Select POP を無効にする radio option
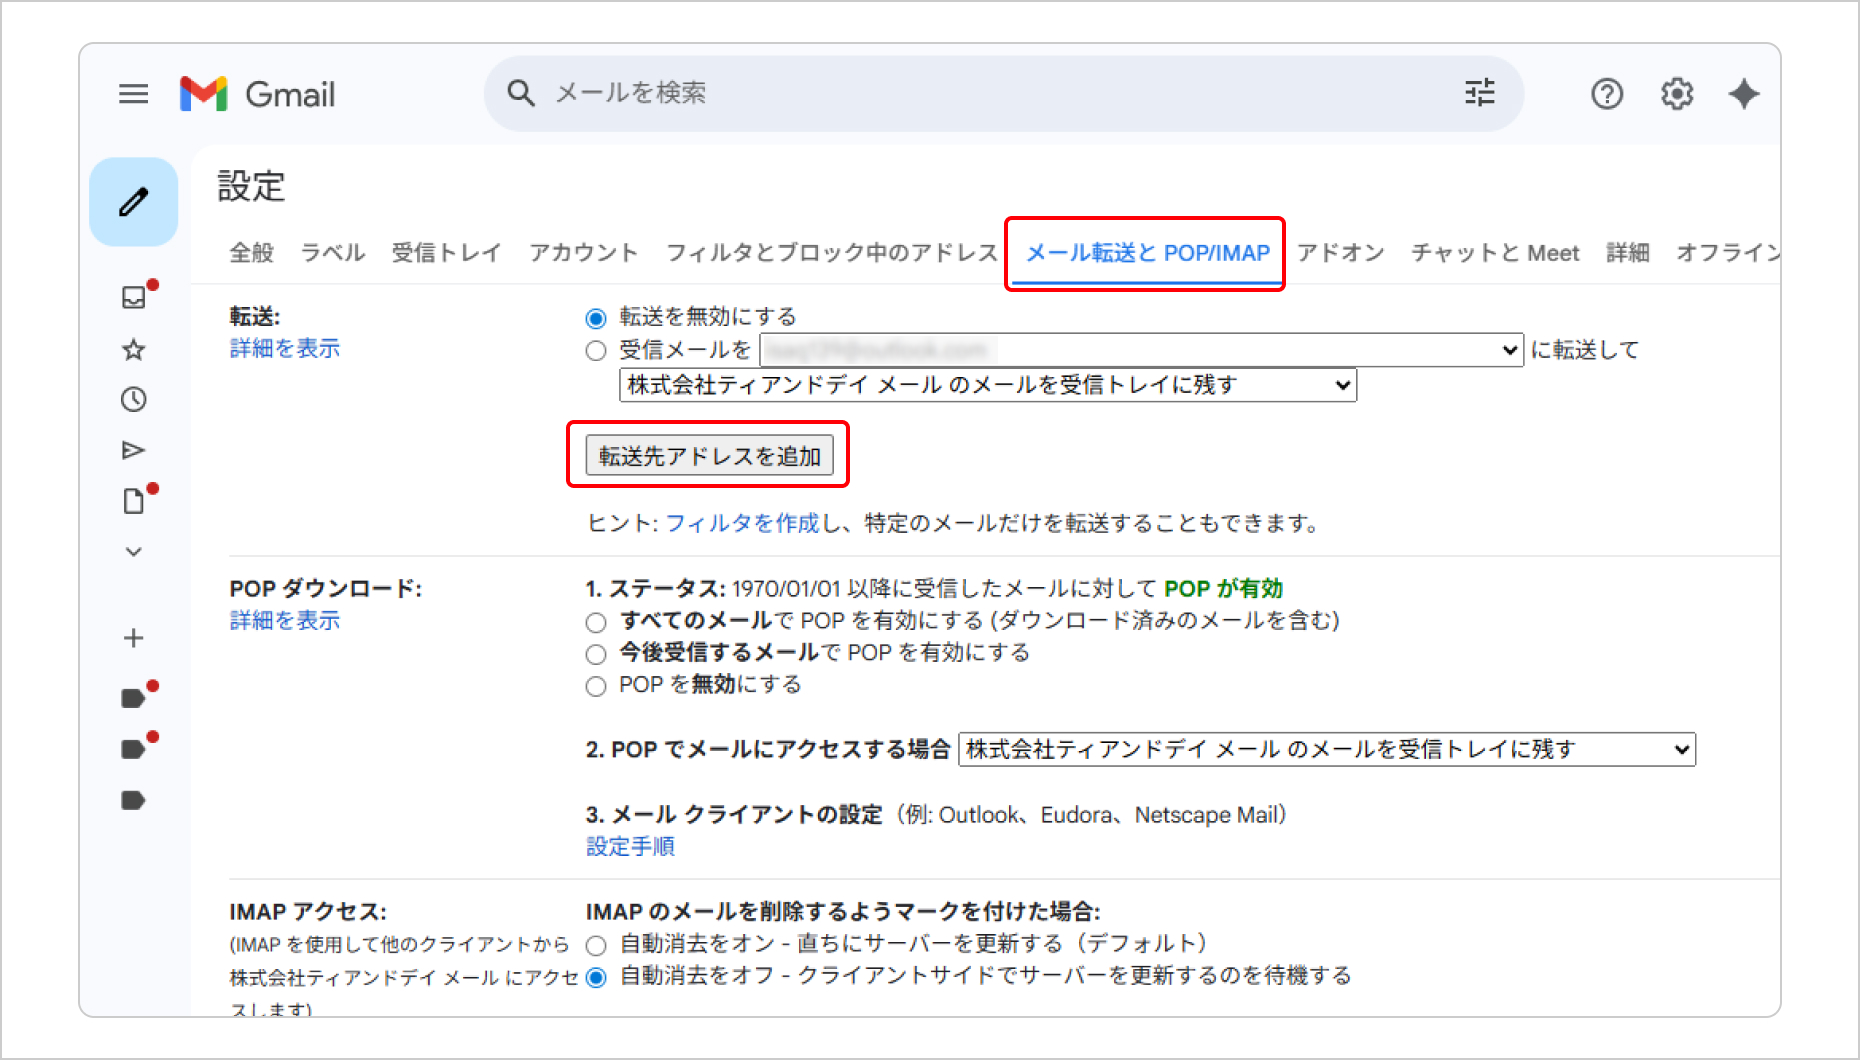Screen dimensions: 1860x1060 [596, 686]
